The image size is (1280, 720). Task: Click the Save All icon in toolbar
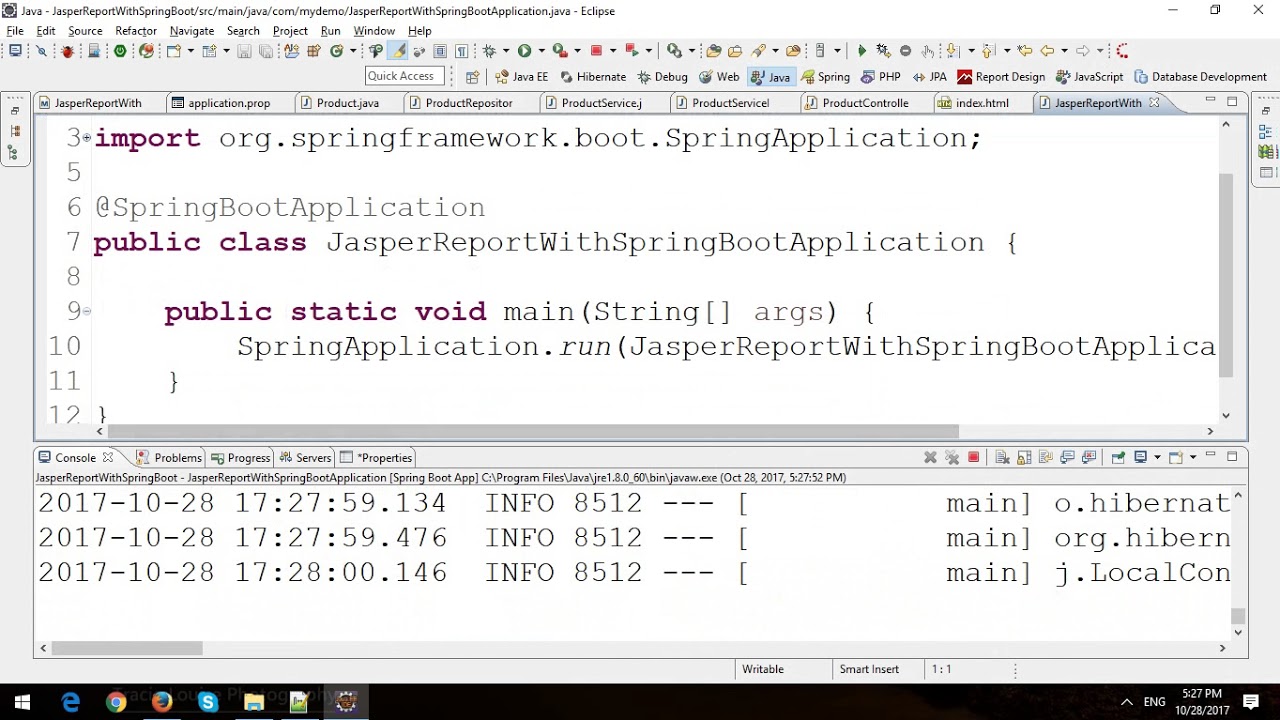266,50
